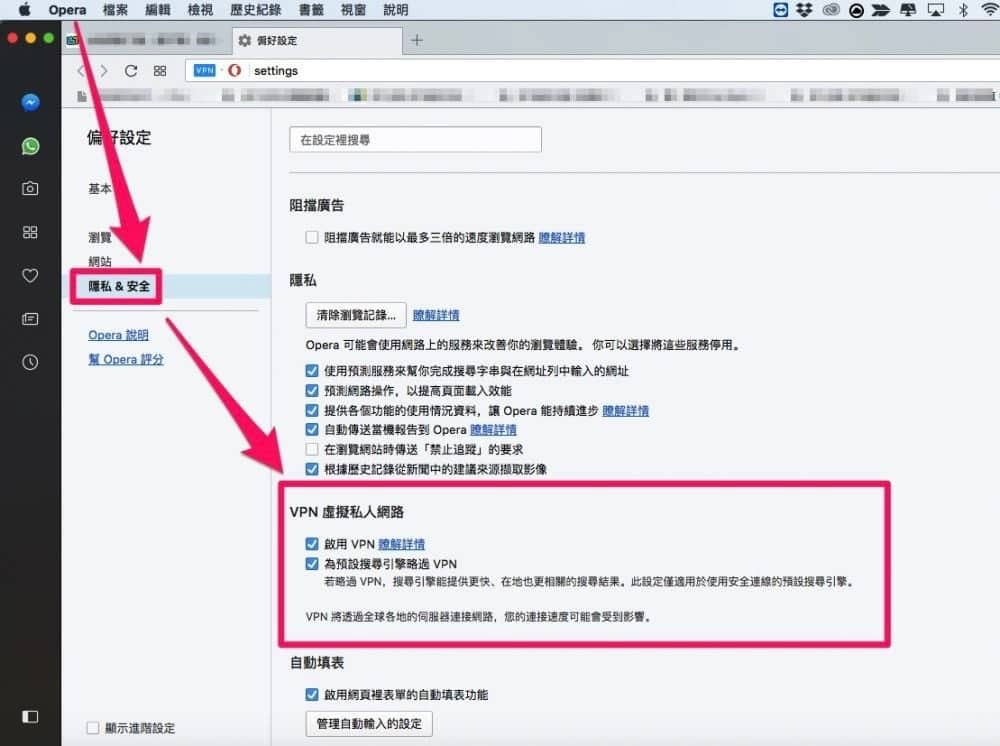The height and width of the screenshot is (746, 1000).
Task: Switch to the 偏好設定 tab
Action: [x=317, y=41]
